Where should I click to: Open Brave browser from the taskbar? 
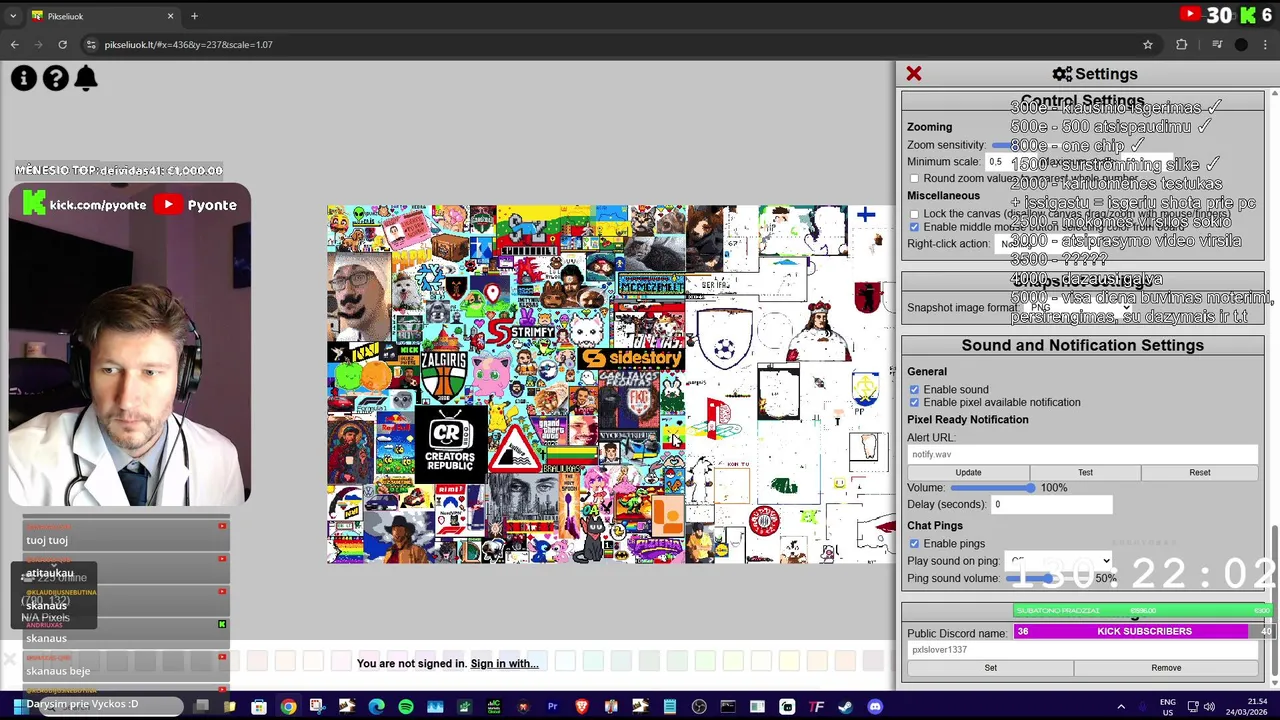(x=582, y=707)
